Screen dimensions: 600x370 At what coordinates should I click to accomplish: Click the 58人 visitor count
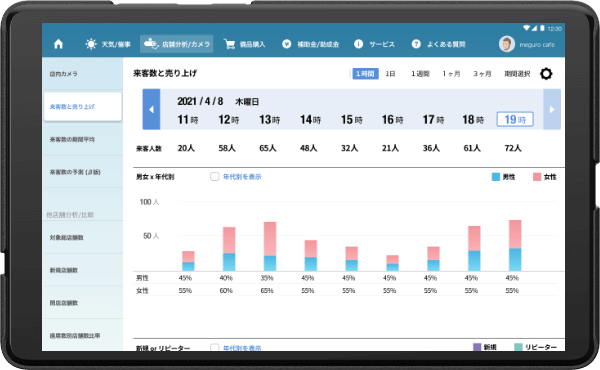227,148
